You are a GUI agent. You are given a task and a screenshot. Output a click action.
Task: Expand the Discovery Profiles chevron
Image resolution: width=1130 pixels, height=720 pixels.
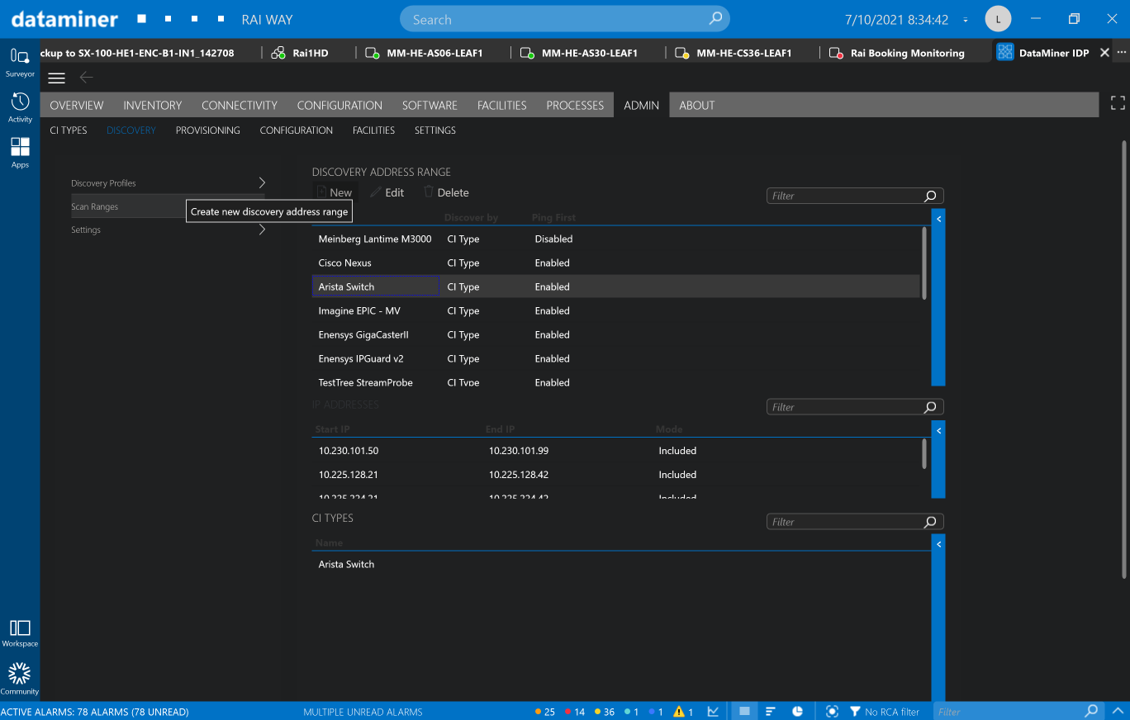262,183
